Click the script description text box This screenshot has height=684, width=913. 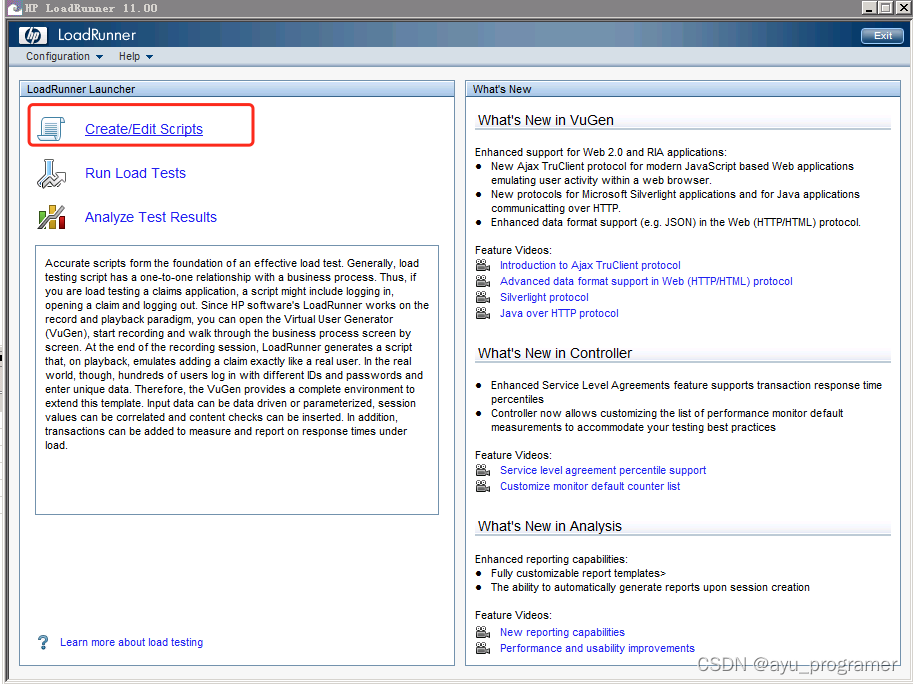click(236, 380)
